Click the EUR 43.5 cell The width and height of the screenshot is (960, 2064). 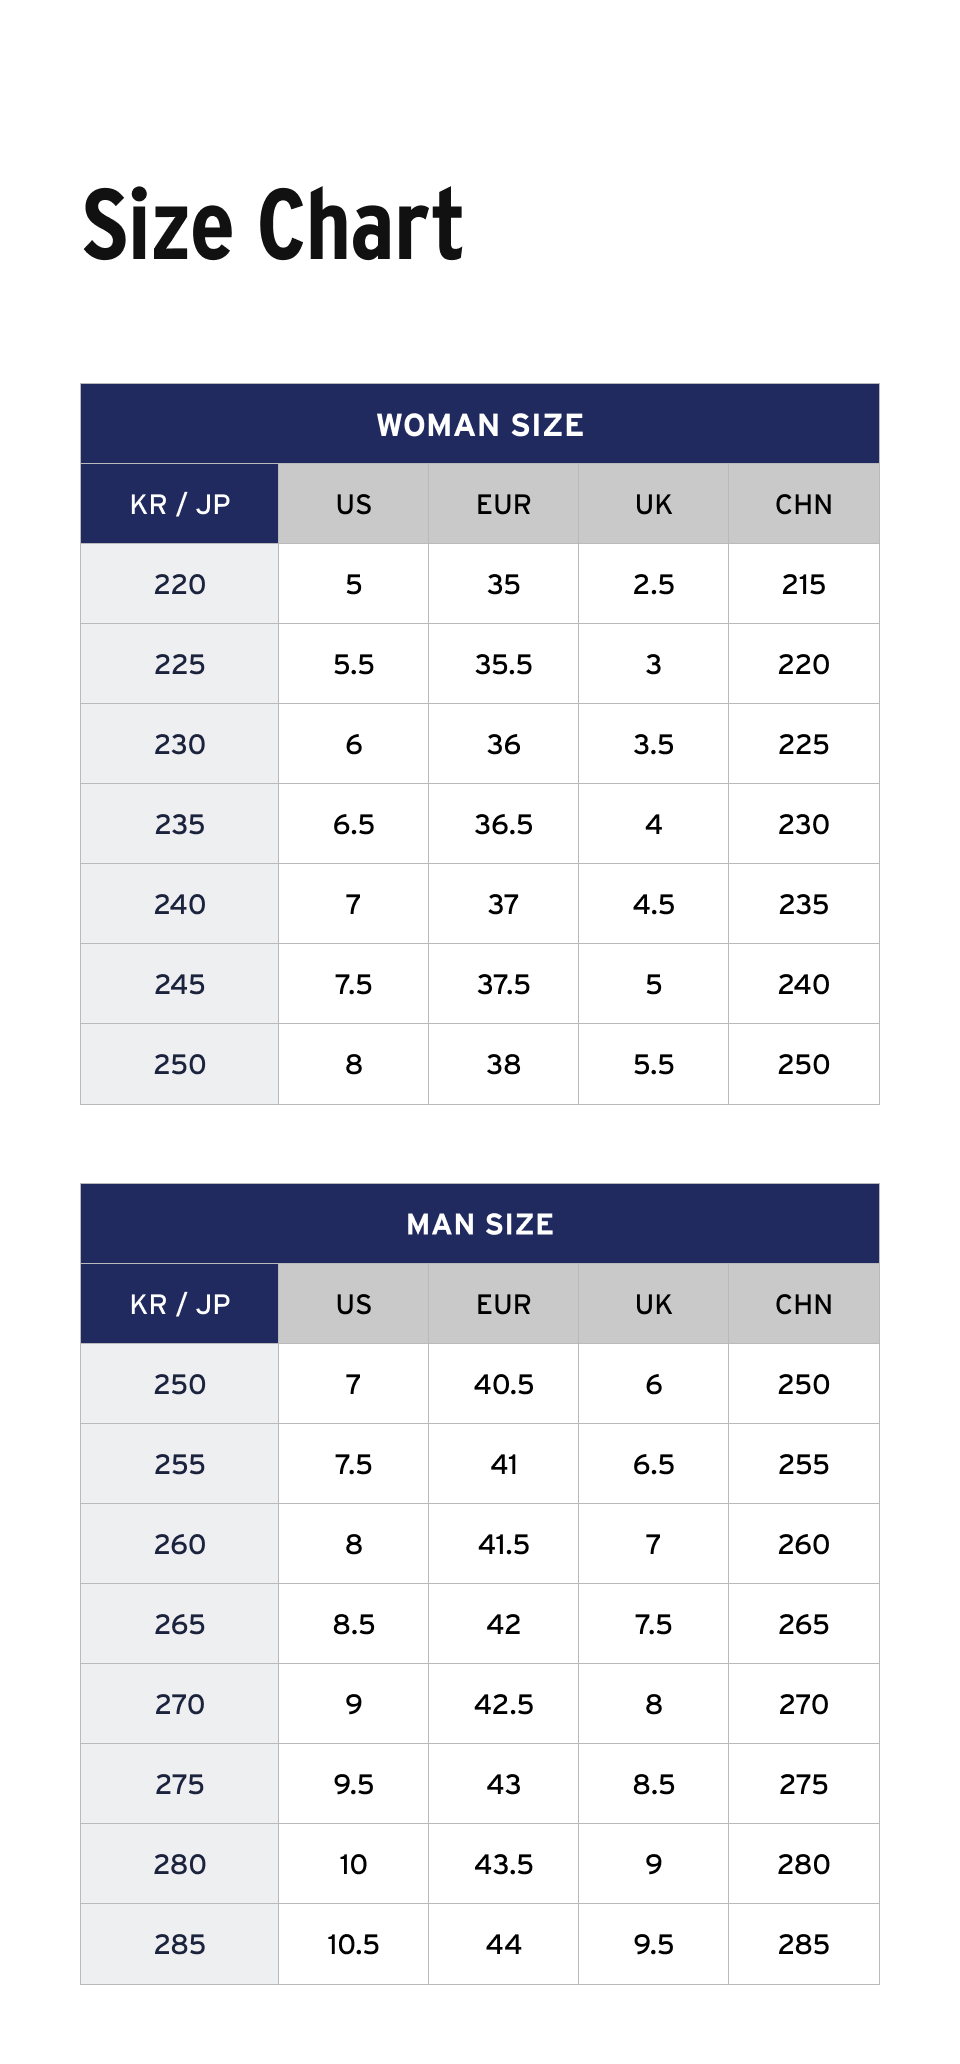(504, 1864)
